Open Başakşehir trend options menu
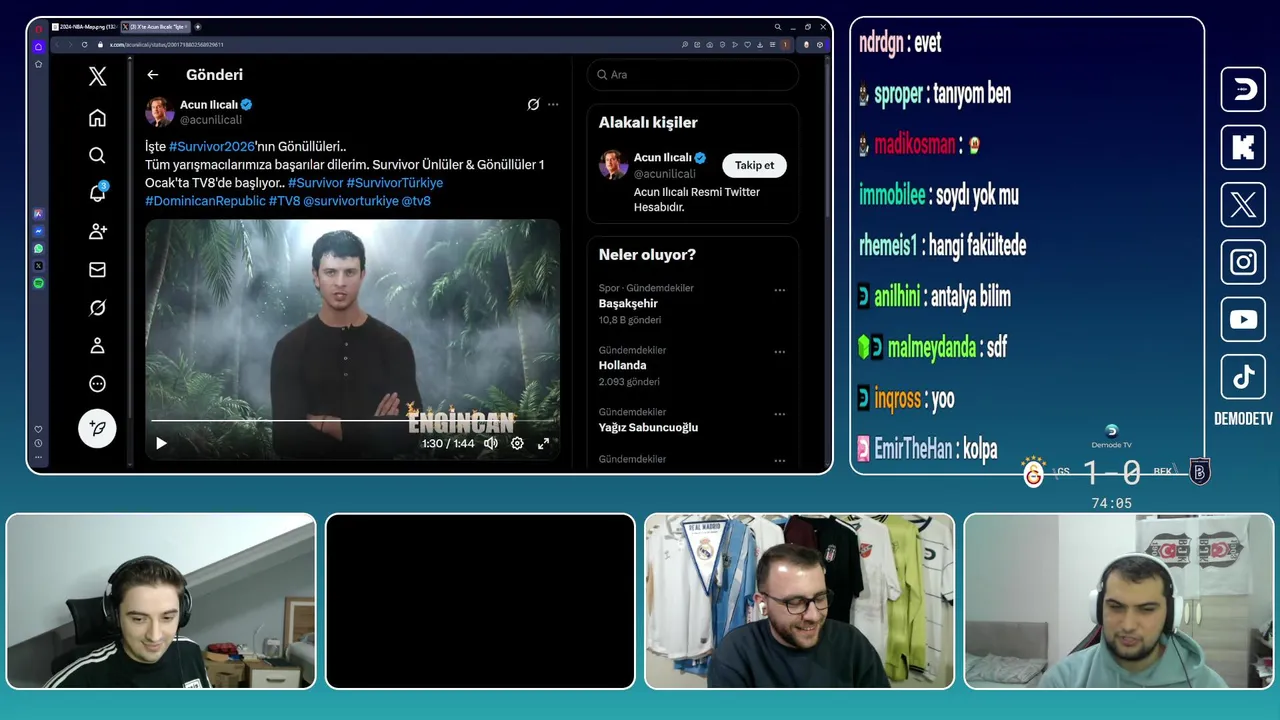Screen dimensions: 1280x720 (779, 290)
